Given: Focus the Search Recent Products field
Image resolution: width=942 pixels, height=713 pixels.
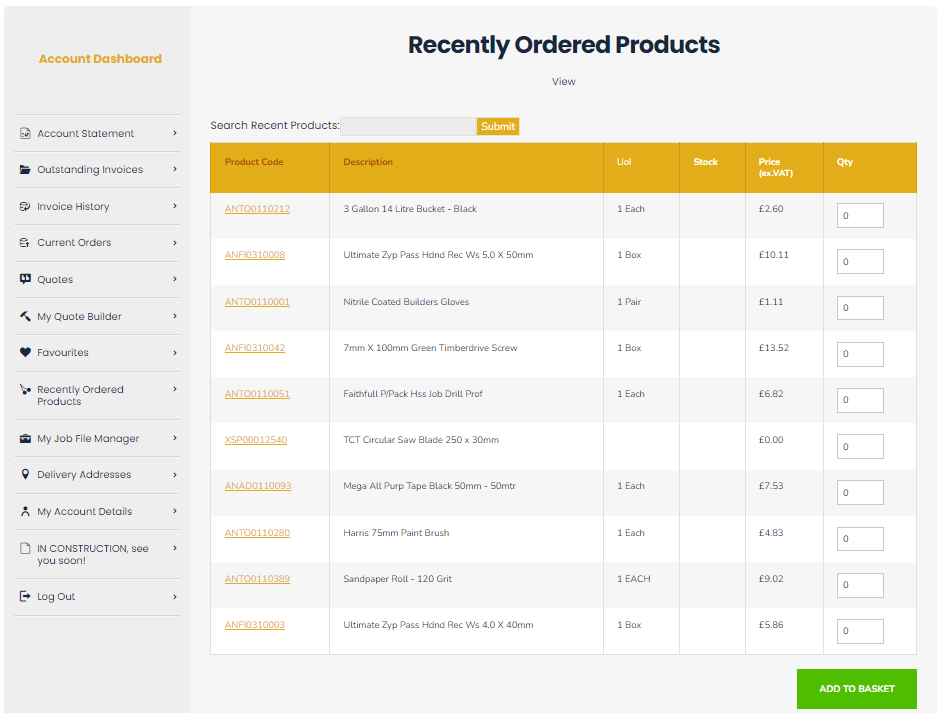Looking at the screenshot, I should pyautogui.click(x=408, y=126).
